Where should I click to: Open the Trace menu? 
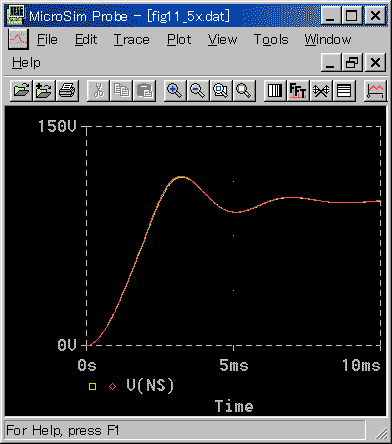click(131, 40)
